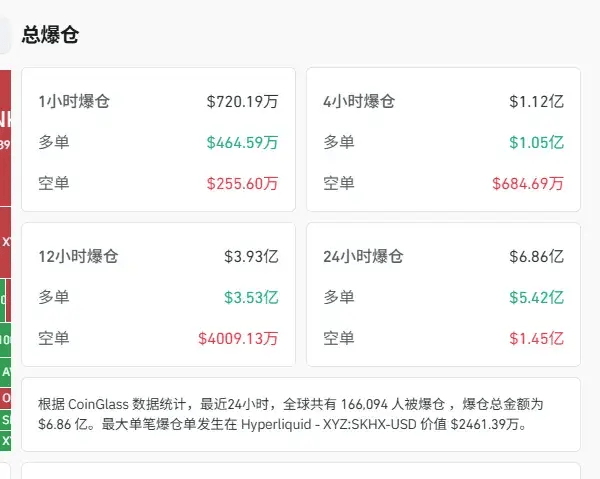
Task: Click the large red heatmap tile on left edge
Action: pyautogui.click(x=5, y=138)
